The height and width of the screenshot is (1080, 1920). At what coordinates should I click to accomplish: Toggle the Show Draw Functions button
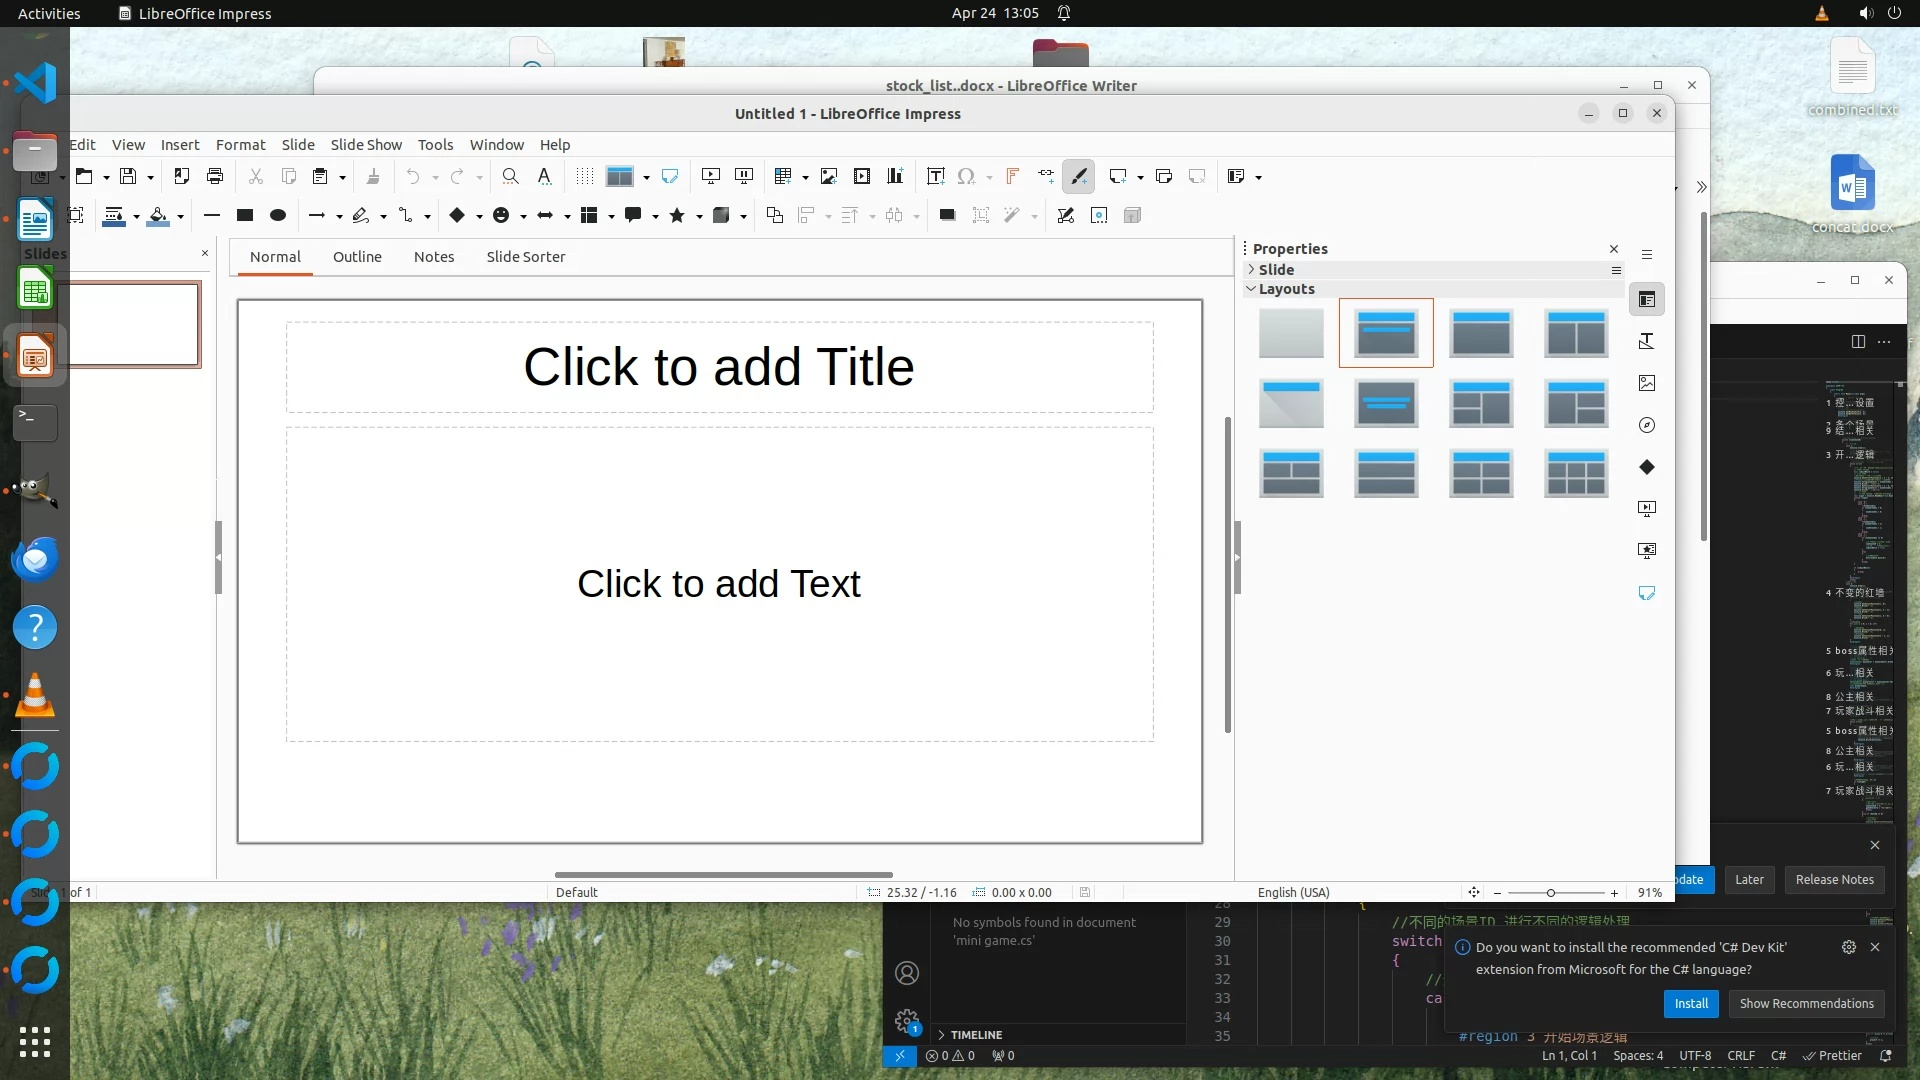pos(1079,177)
